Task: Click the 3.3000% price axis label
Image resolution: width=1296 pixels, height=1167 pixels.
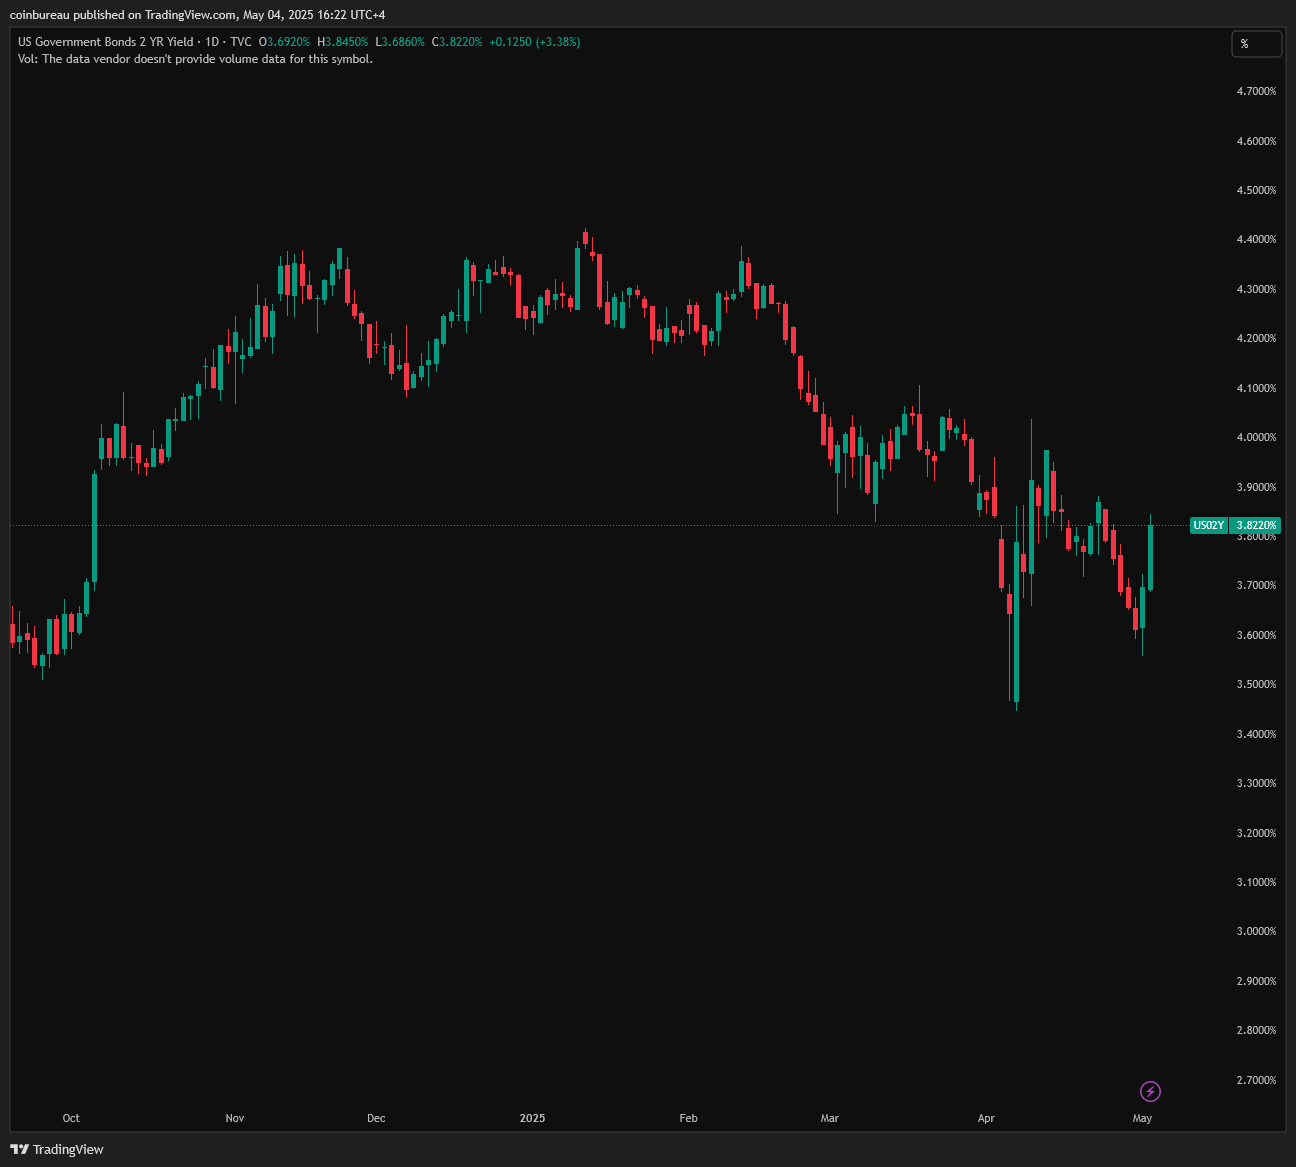Action: point(1256,783)
